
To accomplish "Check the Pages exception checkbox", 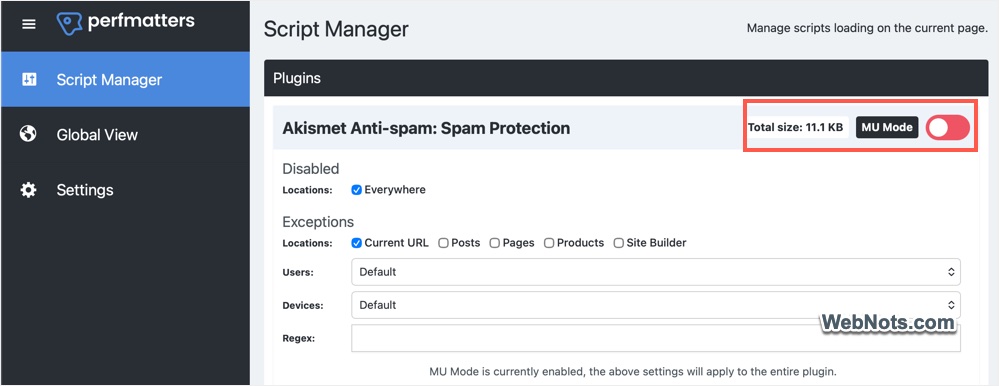I will click(494, 243).
